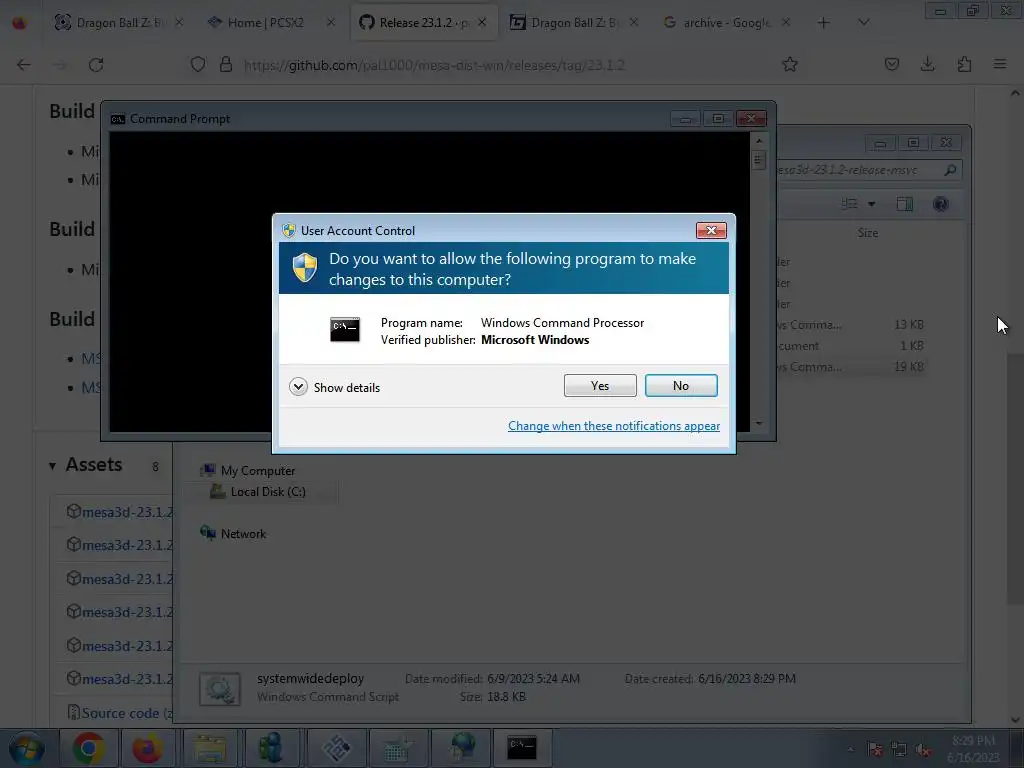
Task: Reload the GitHub page in Firefox
Action: pyautogui.click(x=96, y=65)
